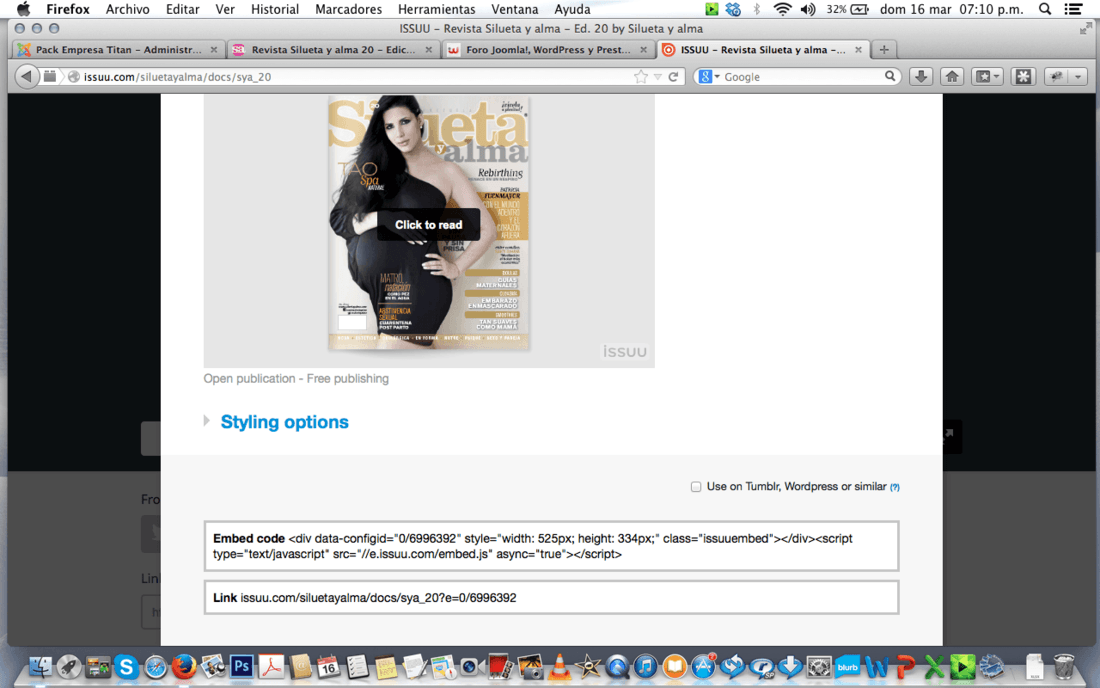Open the Trash in the dock
The image size is (1100, 688).
coord(1064,666)
